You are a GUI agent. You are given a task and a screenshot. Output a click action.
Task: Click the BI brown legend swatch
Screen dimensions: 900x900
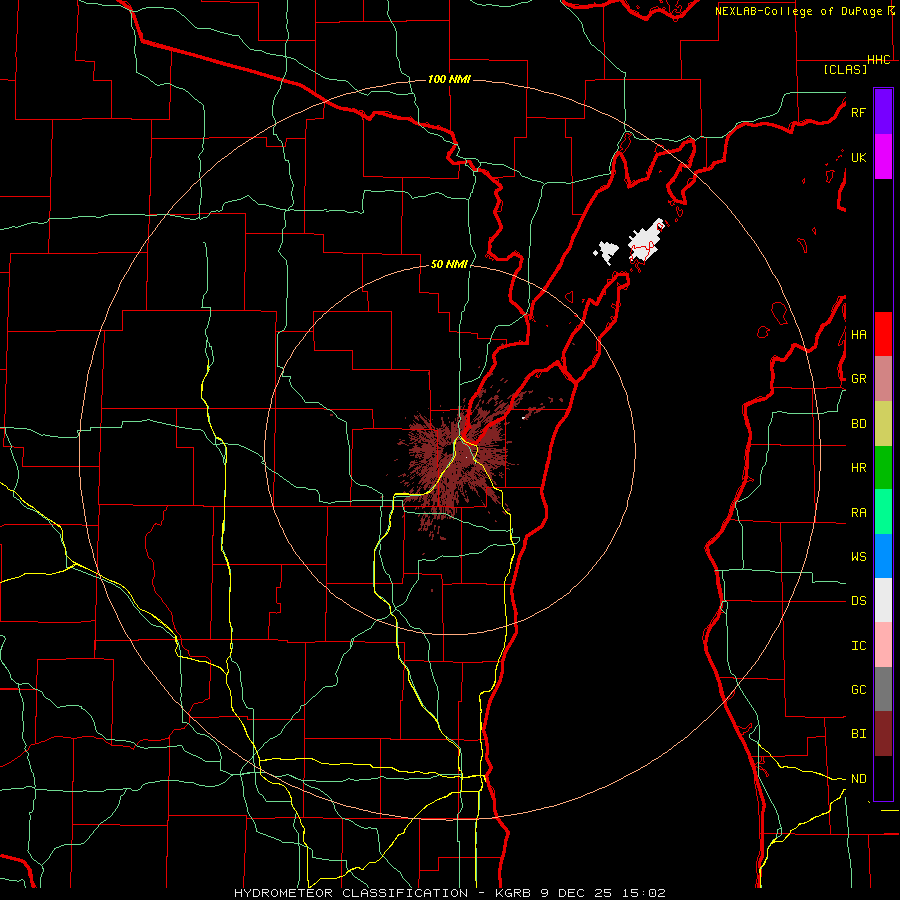883,734
